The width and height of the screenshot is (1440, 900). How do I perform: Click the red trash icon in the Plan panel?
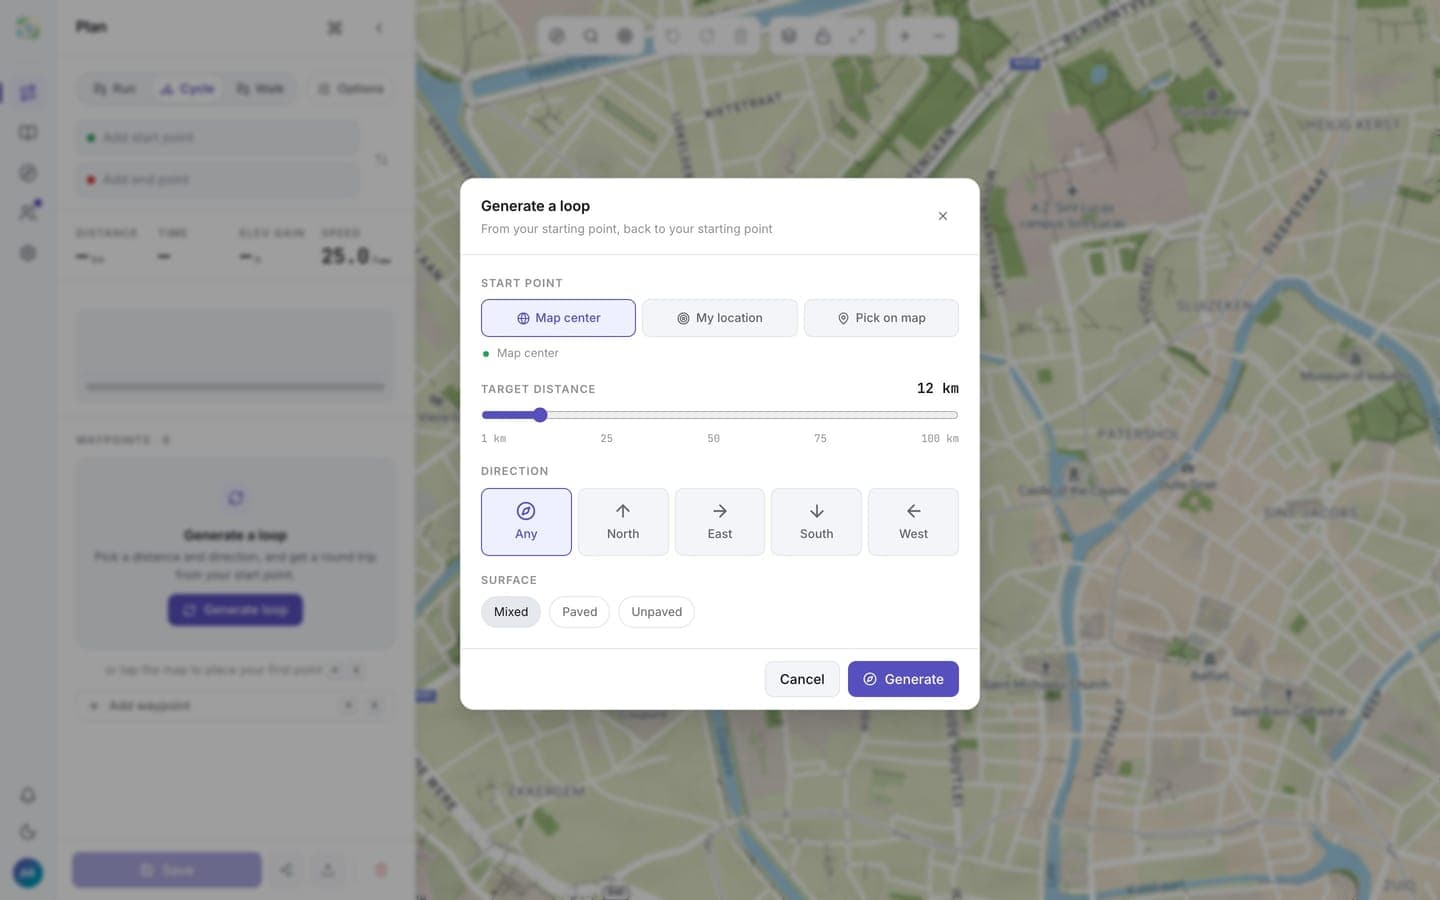tap(380, 870)
